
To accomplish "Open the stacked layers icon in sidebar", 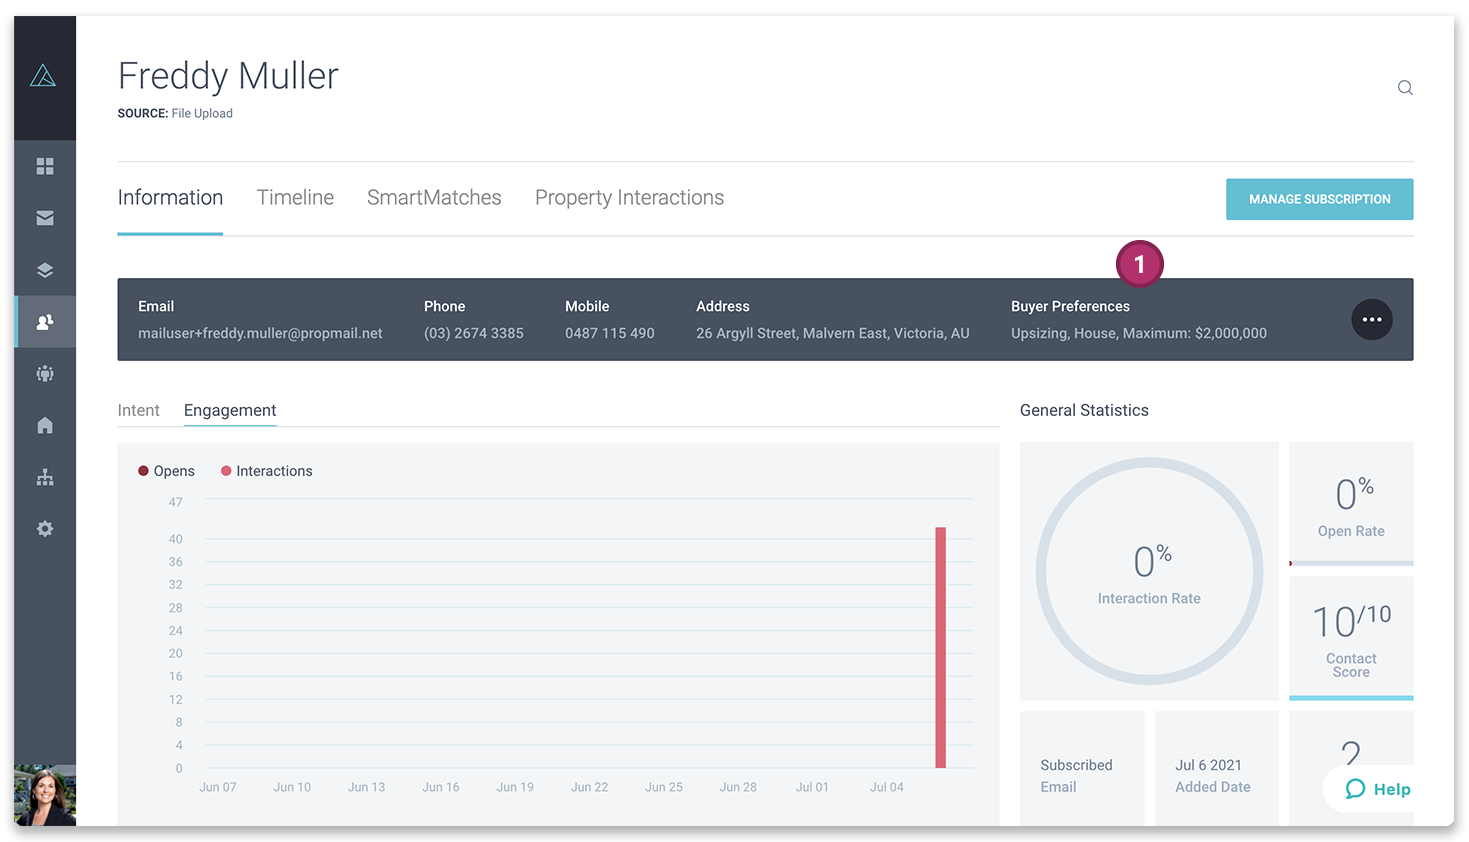I will (45, 270).
